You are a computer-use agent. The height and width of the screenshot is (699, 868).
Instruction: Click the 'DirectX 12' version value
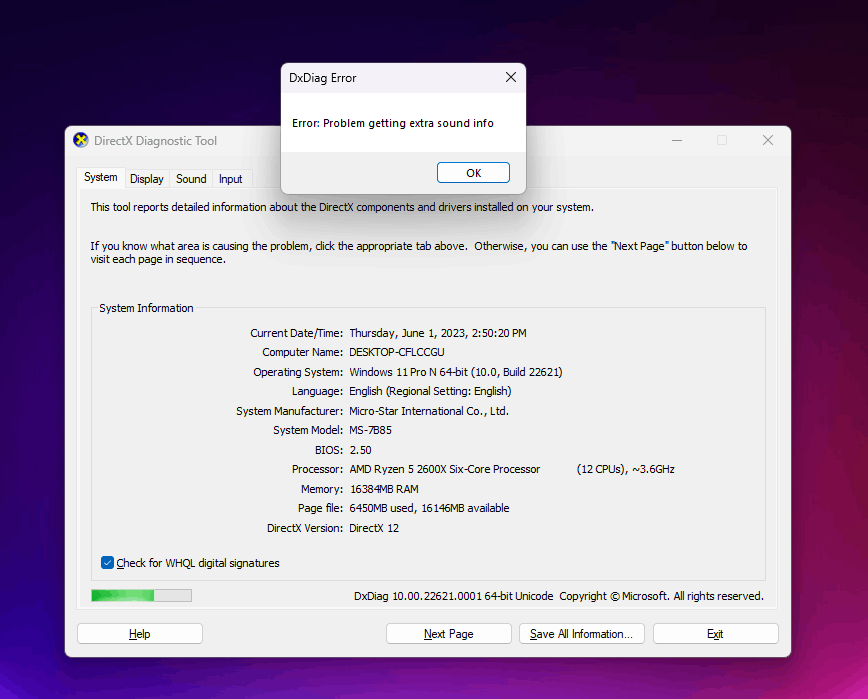click(374, 528)
